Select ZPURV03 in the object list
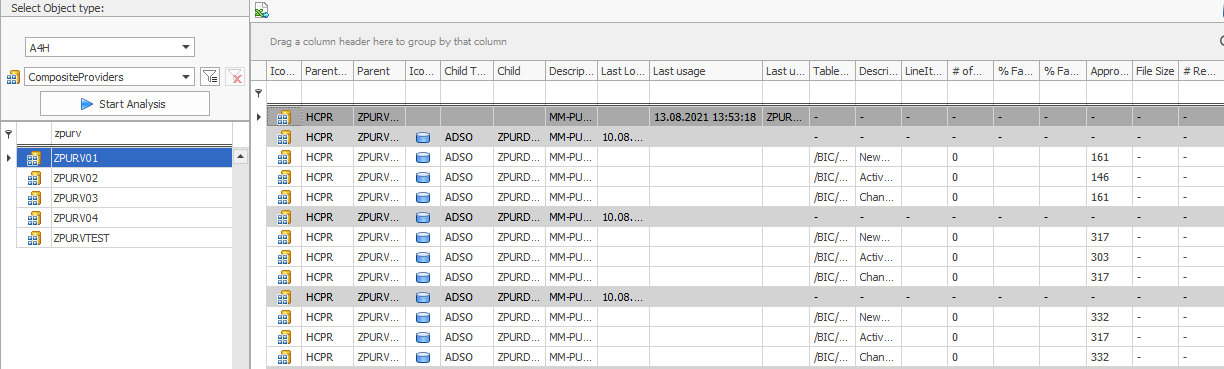 [x=141, y=198]
